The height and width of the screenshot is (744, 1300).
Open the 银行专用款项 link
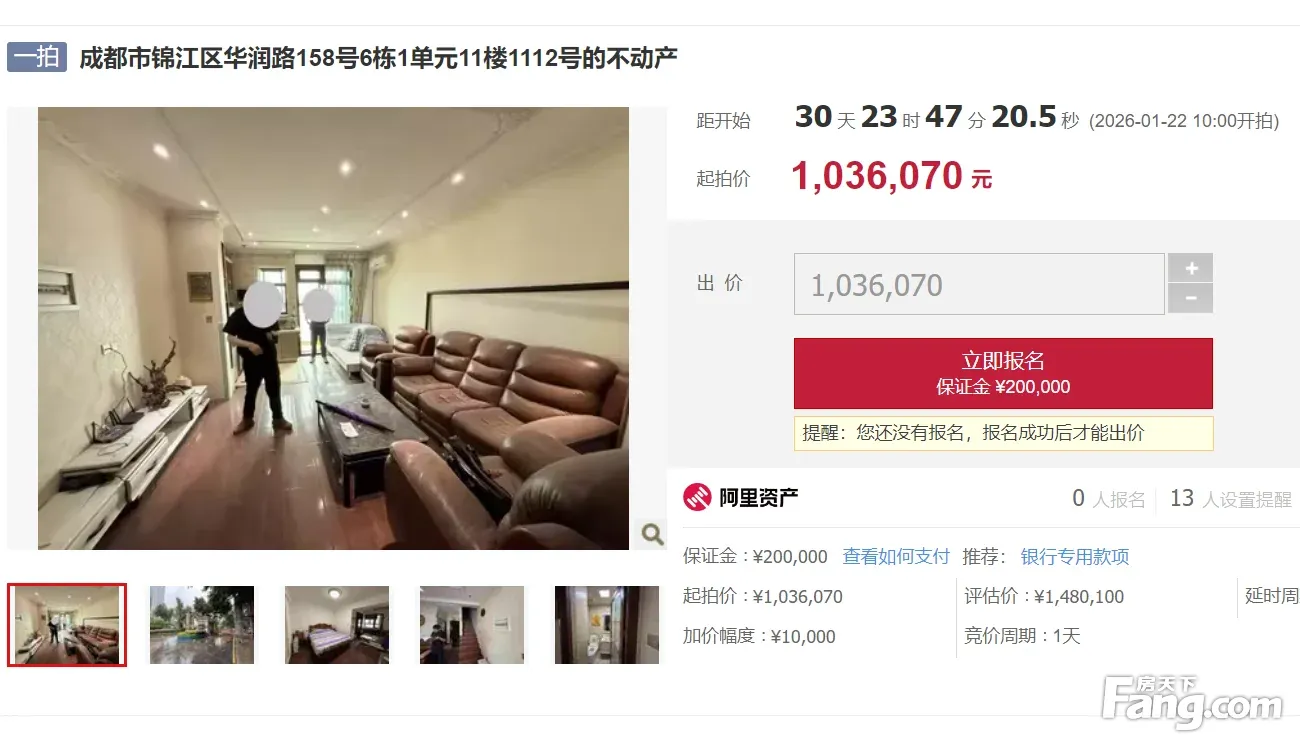tap(1075, 557)
